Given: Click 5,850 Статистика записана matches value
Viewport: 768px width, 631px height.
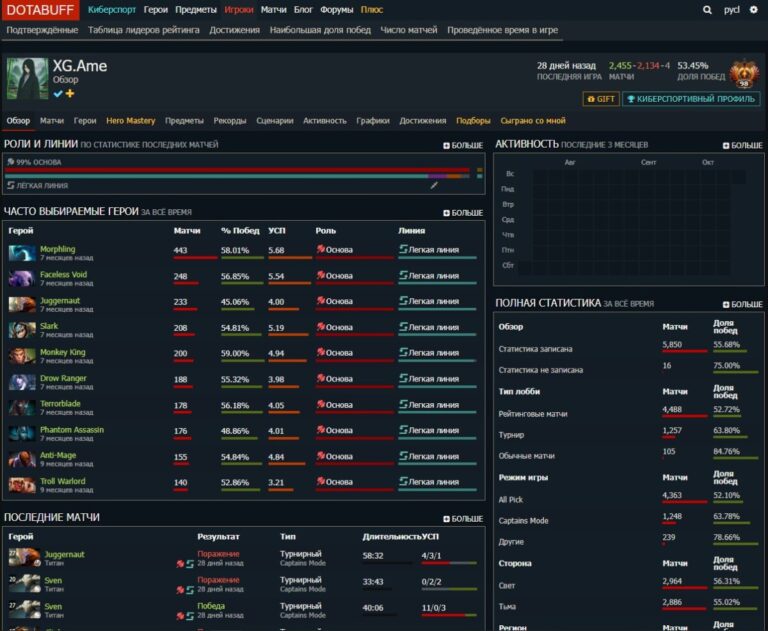Looking at the screenshot, I should (x=672, y=344).
